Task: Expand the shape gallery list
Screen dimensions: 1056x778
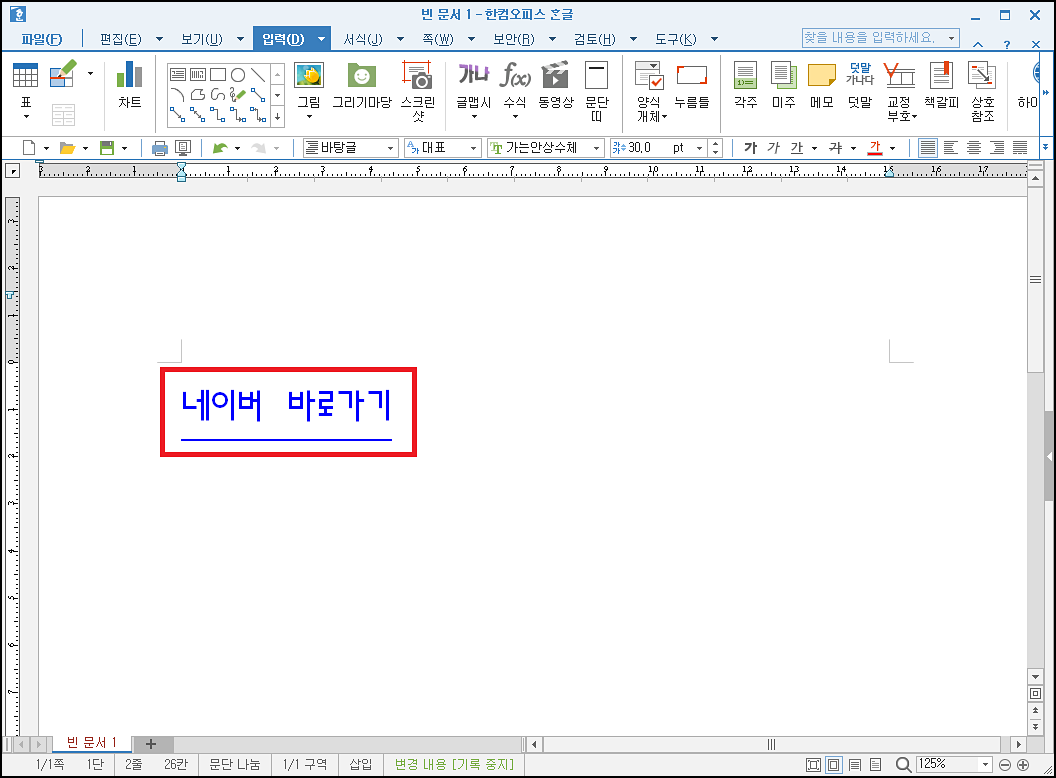Action: [x=277, y=117]
